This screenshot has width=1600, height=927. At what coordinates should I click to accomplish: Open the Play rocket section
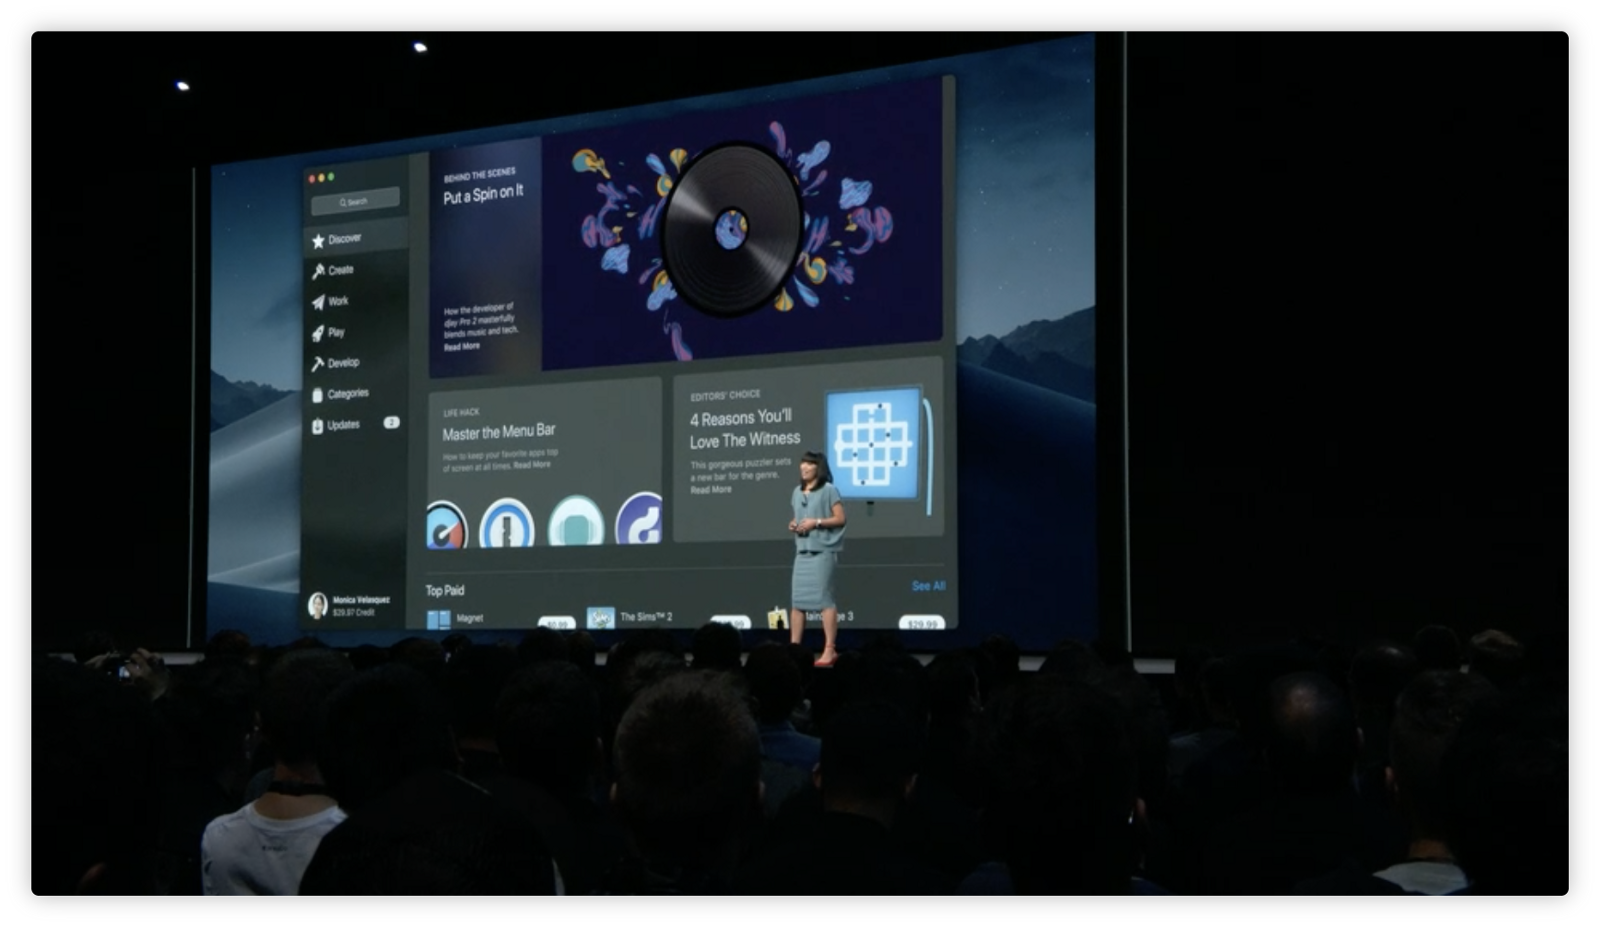coord(334,332)
